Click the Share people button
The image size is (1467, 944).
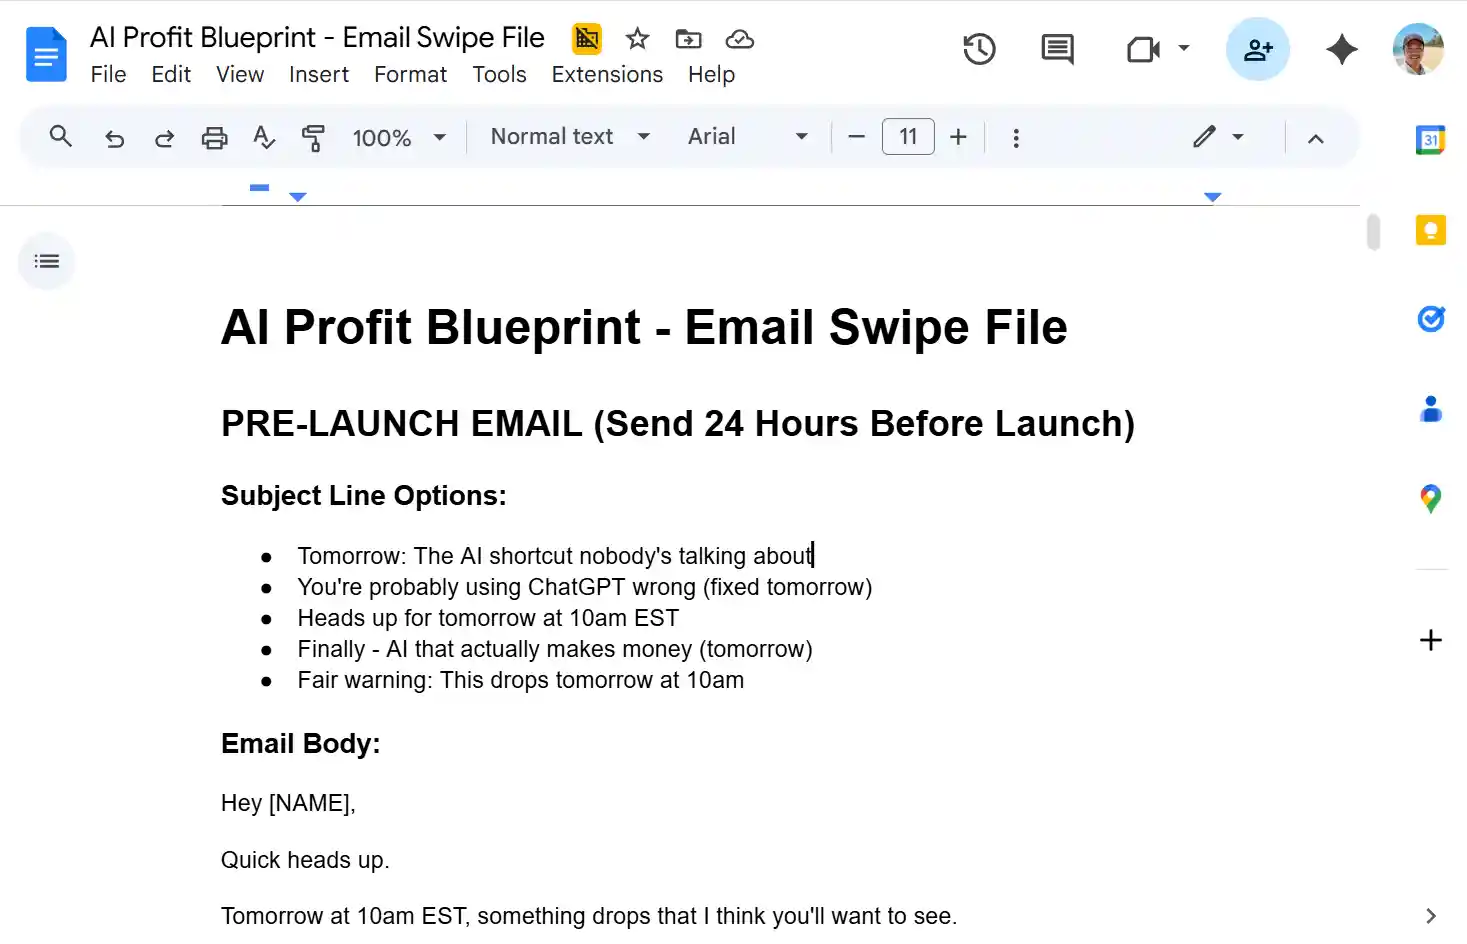tap(1257, 49)
